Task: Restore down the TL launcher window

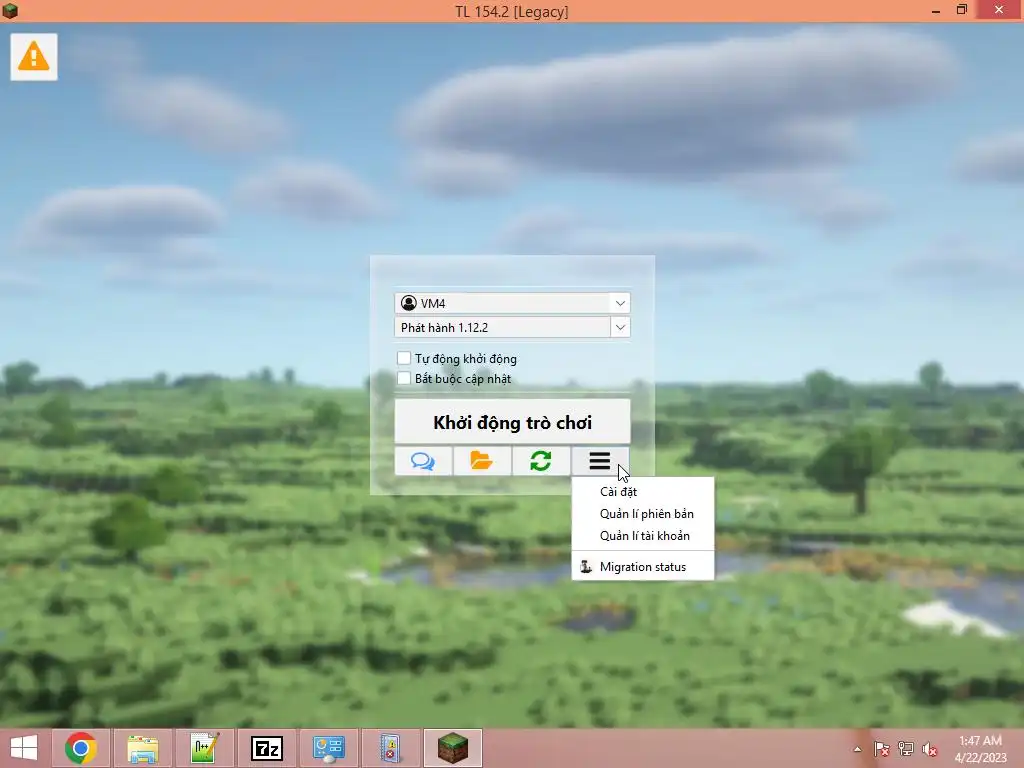Action: click(961, 10)
